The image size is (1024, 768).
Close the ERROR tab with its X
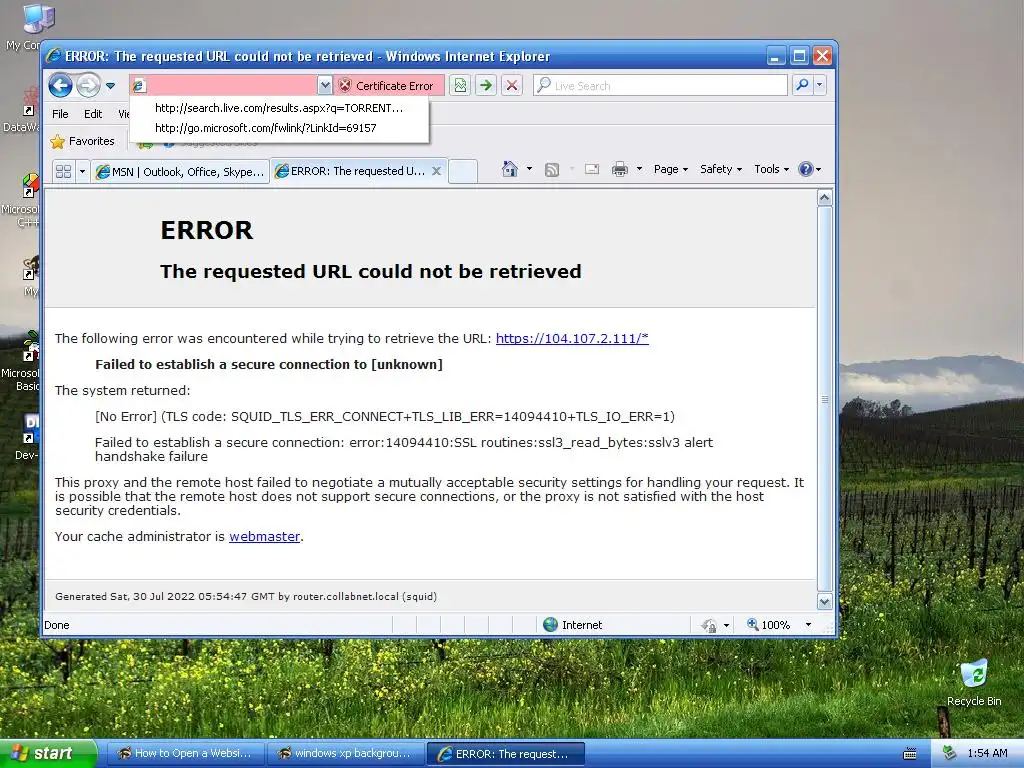437,171
